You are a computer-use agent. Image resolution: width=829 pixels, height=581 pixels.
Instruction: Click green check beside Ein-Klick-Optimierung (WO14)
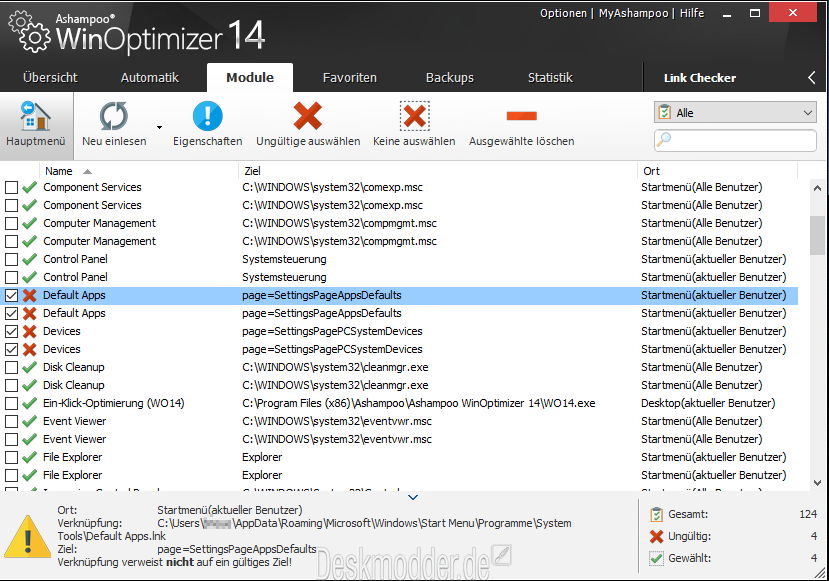click(30, 403)
